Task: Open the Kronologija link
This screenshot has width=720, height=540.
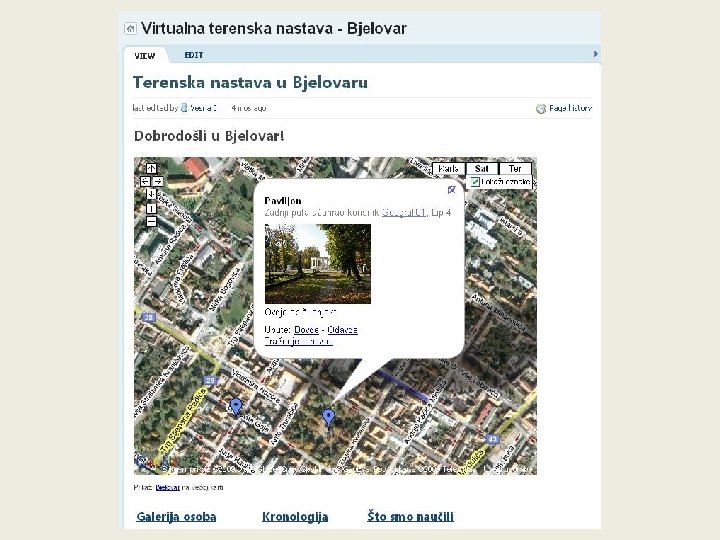Action: click(x=295, y=517)
